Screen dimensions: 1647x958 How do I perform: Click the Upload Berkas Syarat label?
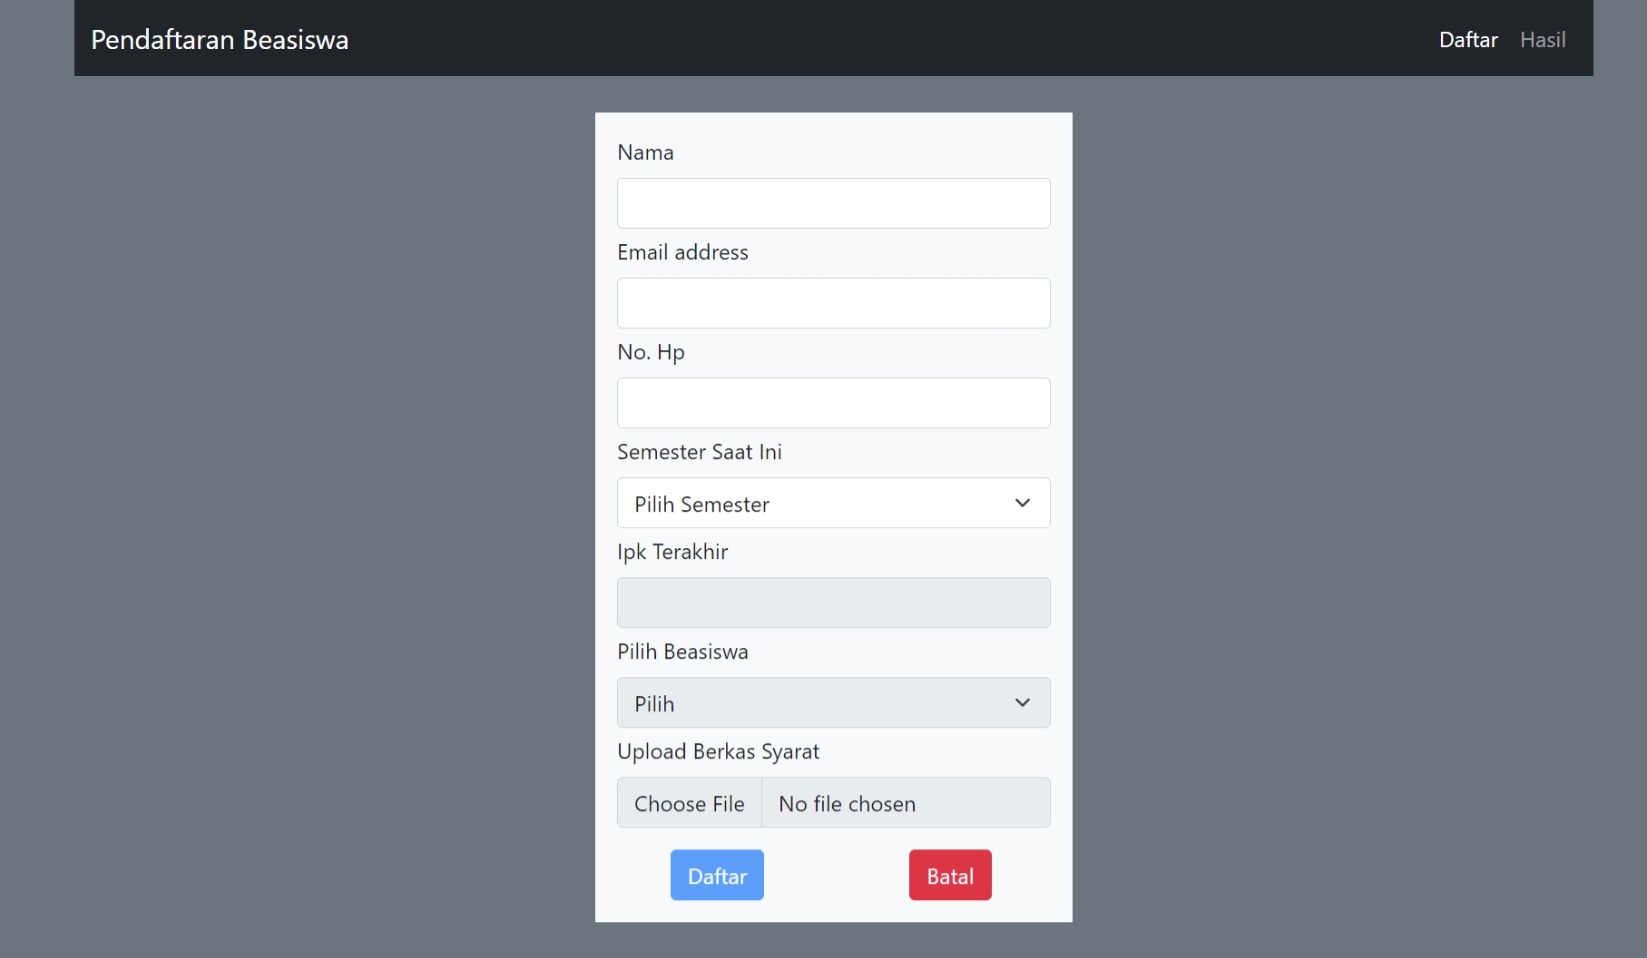click(719, 752)
